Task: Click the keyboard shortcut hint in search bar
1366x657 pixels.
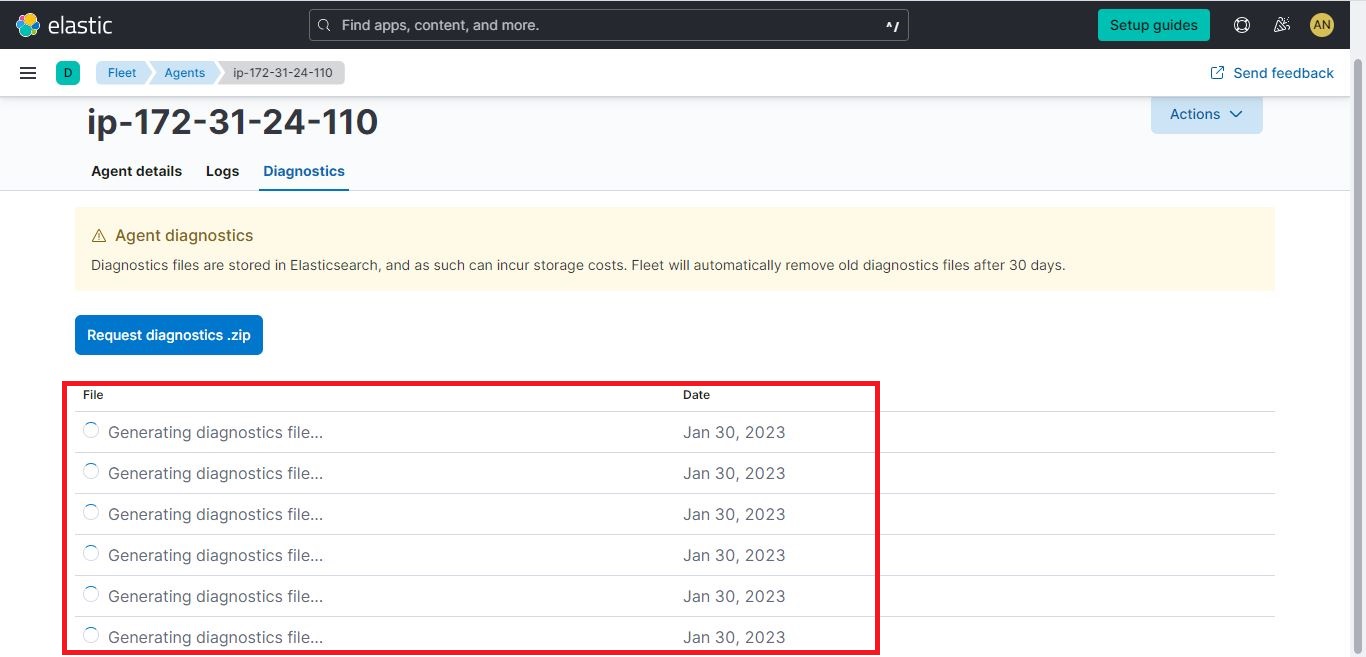Action: [x=890, y=24]
